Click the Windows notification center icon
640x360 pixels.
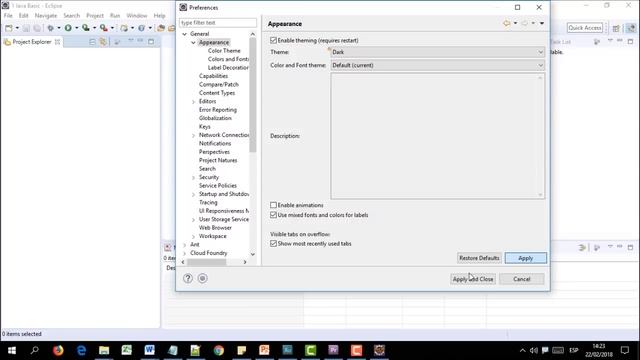(x=625, y=350)
